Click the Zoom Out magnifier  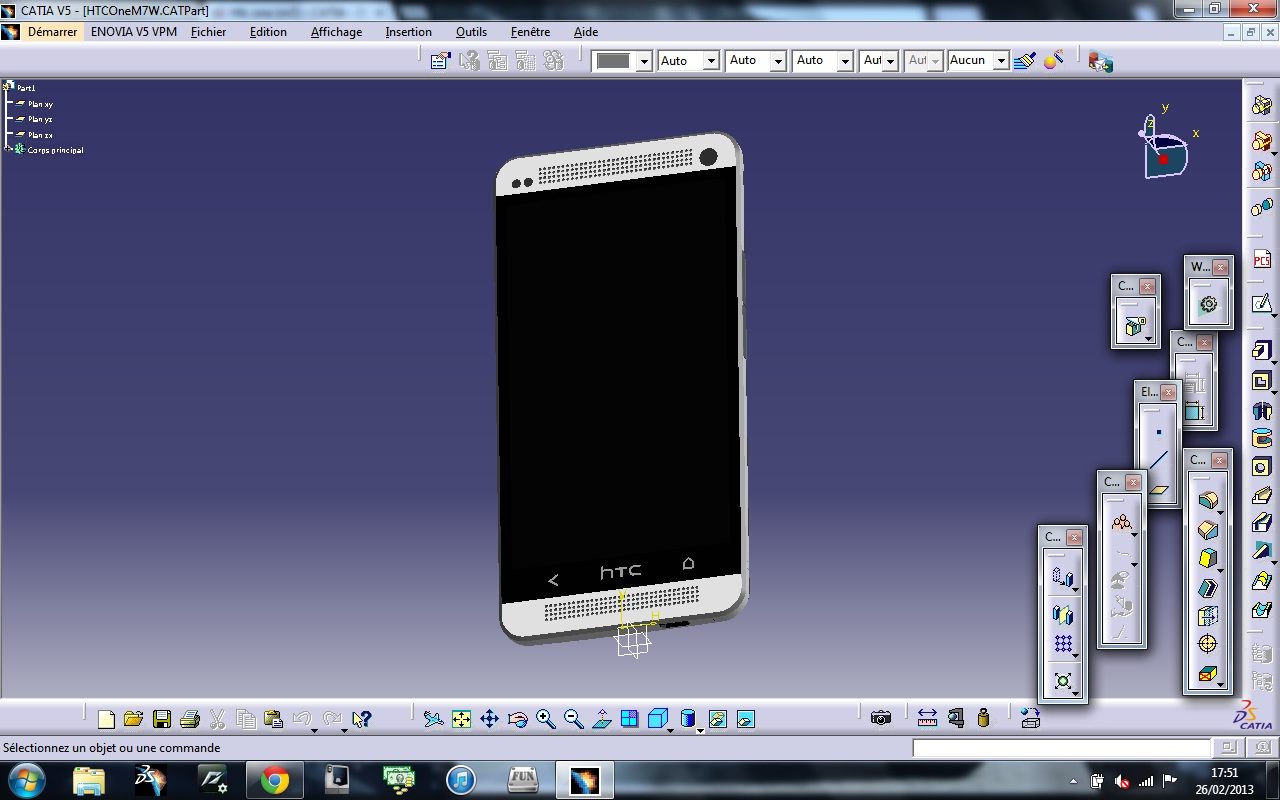coord(573,718)
